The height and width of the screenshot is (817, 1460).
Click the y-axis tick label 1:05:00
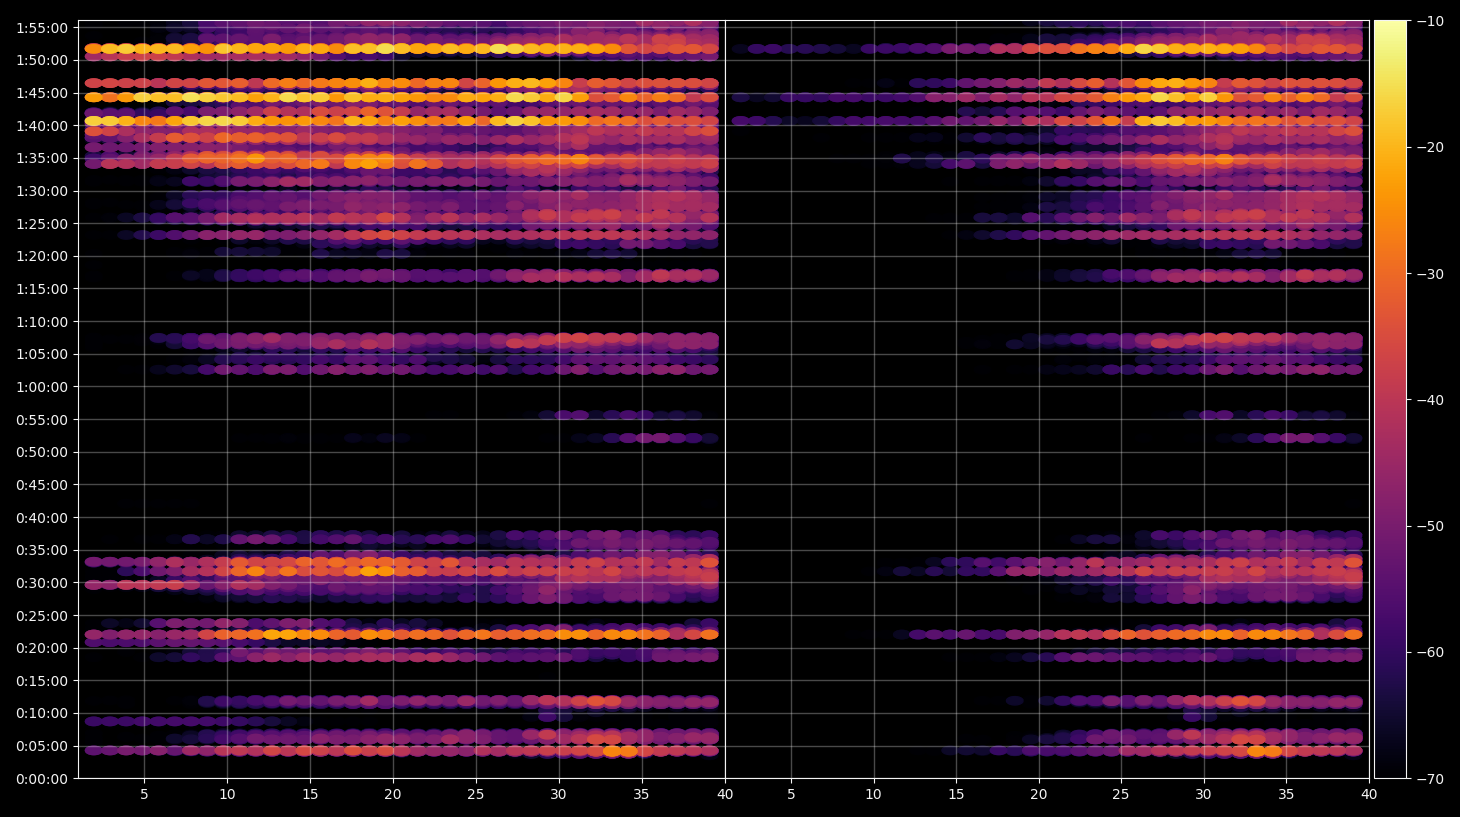point(42,354)
